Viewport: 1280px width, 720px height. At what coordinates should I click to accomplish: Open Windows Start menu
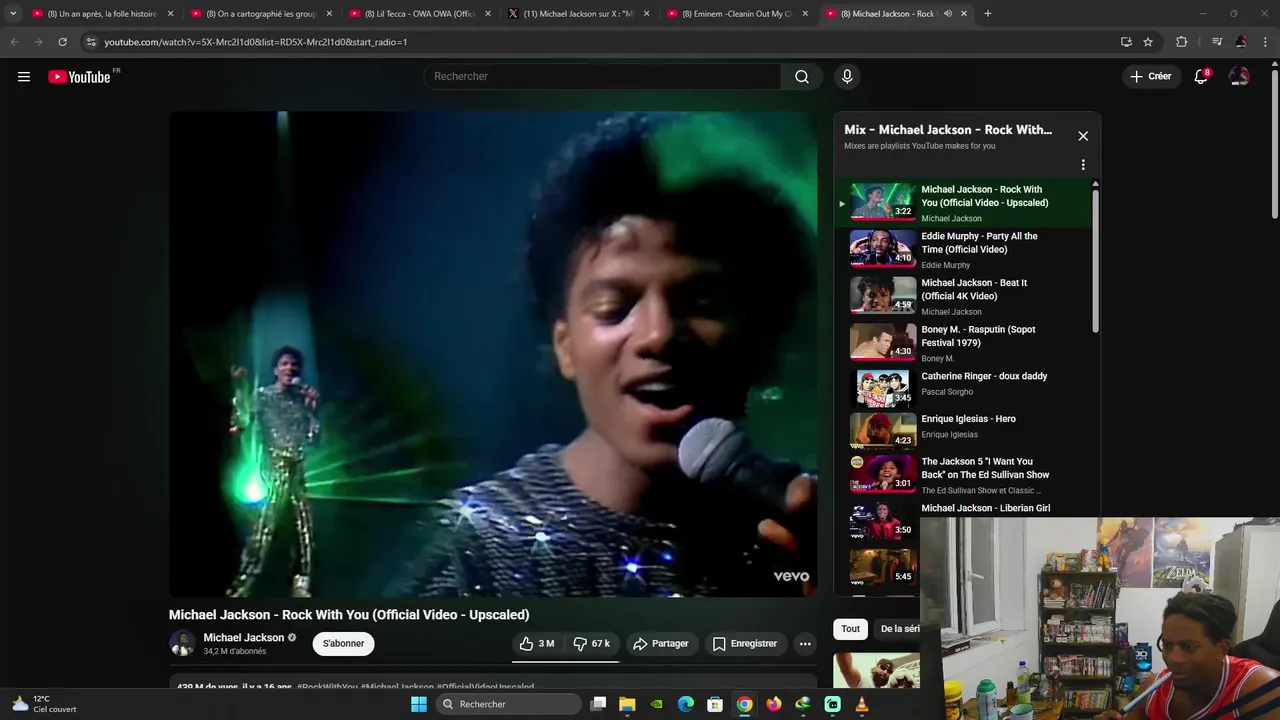(x=419, y=704)
